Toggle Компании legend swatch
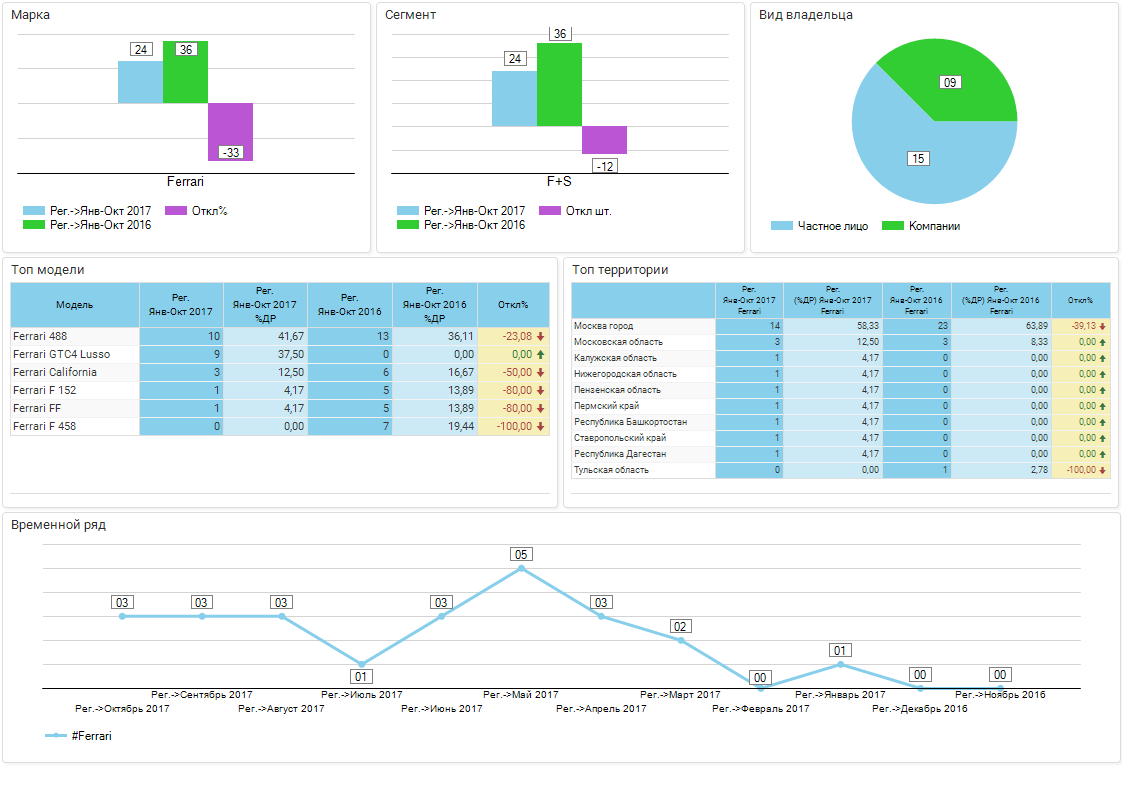Screen dimensions: 1122x793 [893, 226]
